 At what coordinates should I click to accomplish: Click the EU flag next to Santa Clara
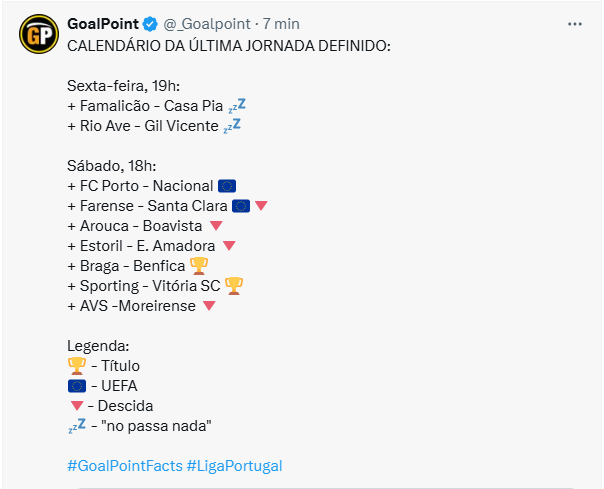coord(241,206)
